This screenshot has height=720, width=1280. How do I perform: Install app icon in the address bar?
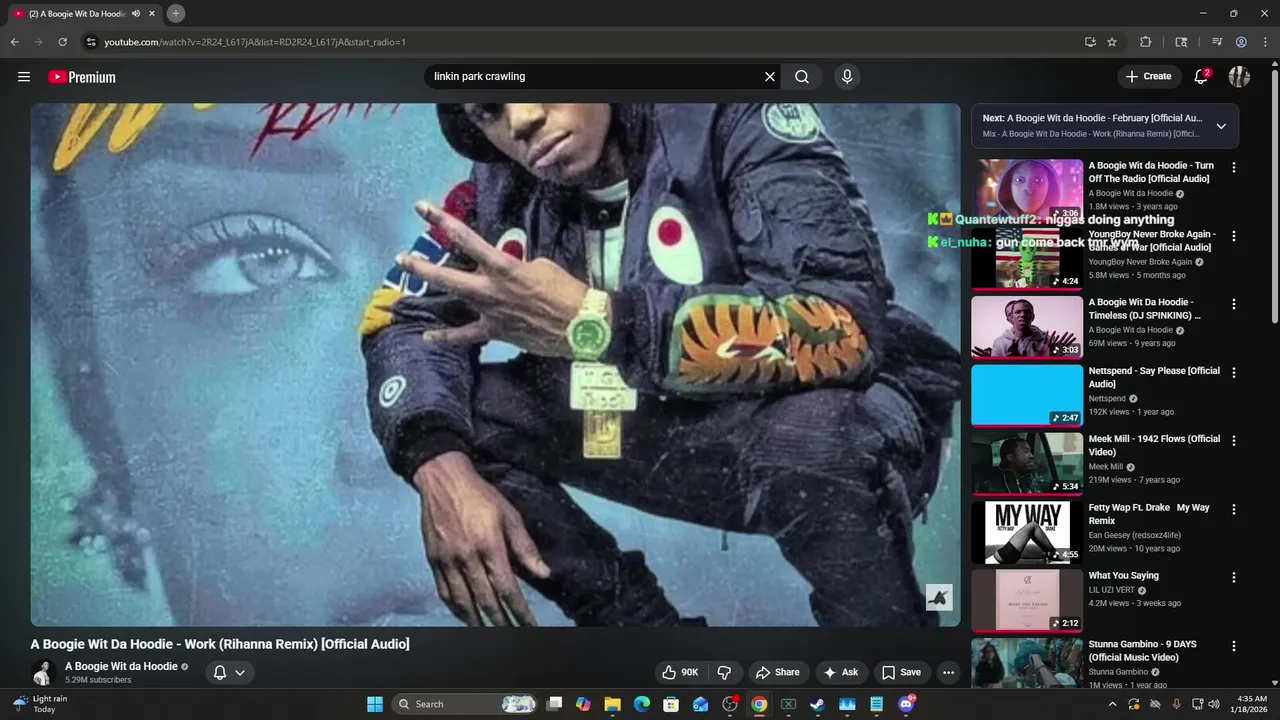[x=1090, y=42]
